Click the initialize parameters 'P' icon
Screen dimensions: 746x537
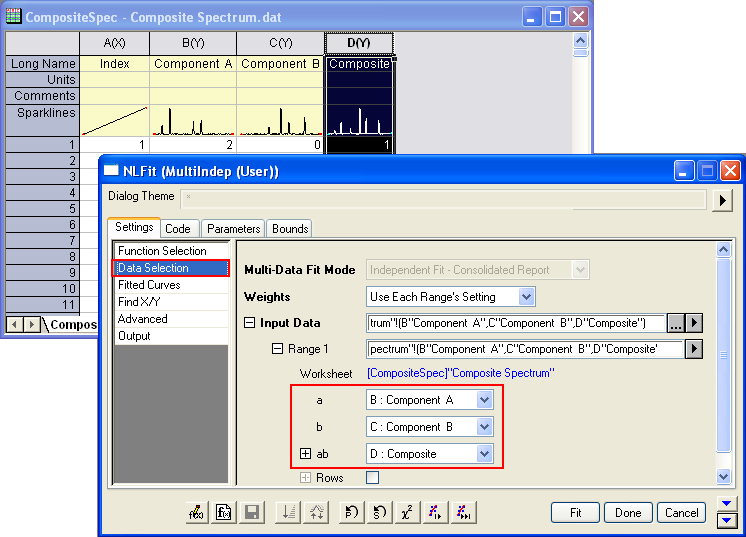point(352,512)
